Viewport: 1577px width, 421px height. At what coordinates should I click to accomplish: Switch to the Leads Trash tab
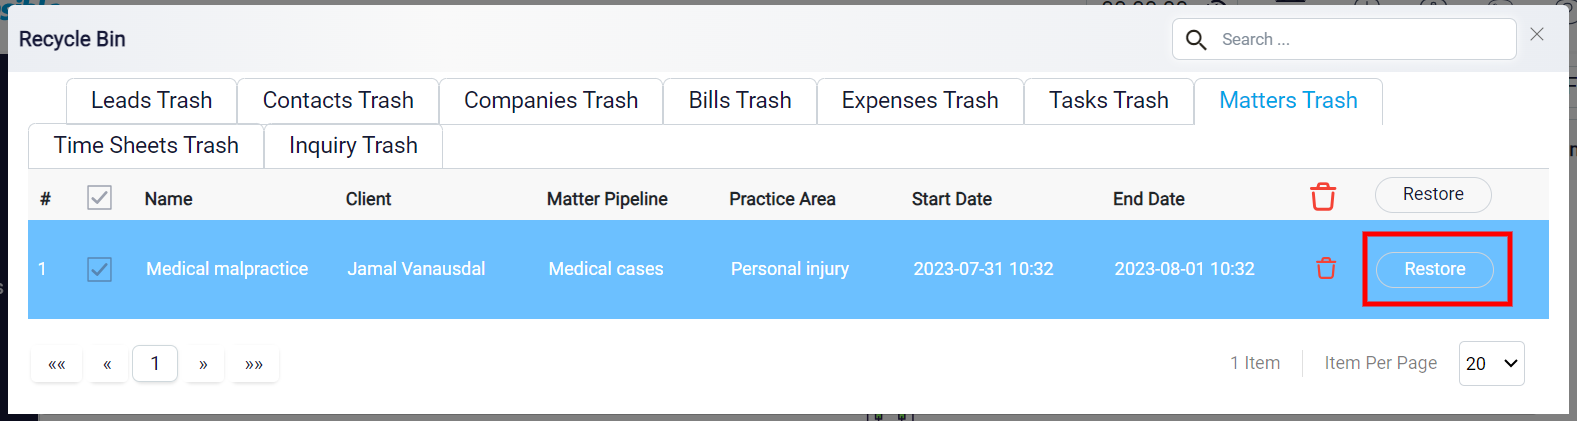[151, 101]
